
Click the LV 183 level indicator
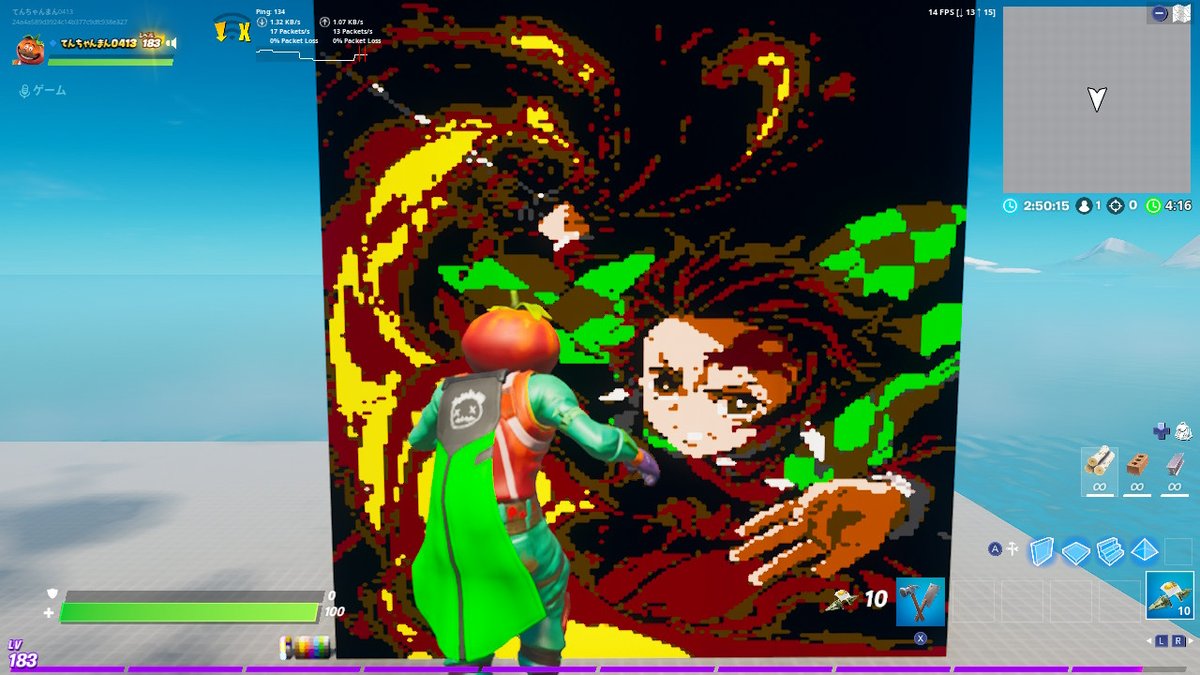[22, 655]
